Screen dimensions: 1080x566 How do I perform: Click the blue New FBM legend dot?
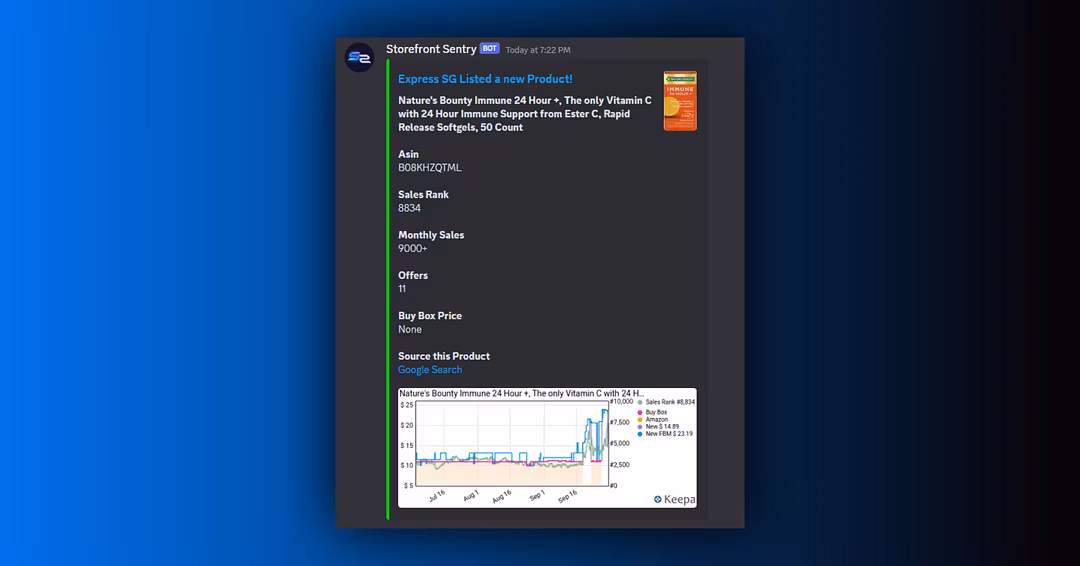pyautogui.click(x=640, y=434)
